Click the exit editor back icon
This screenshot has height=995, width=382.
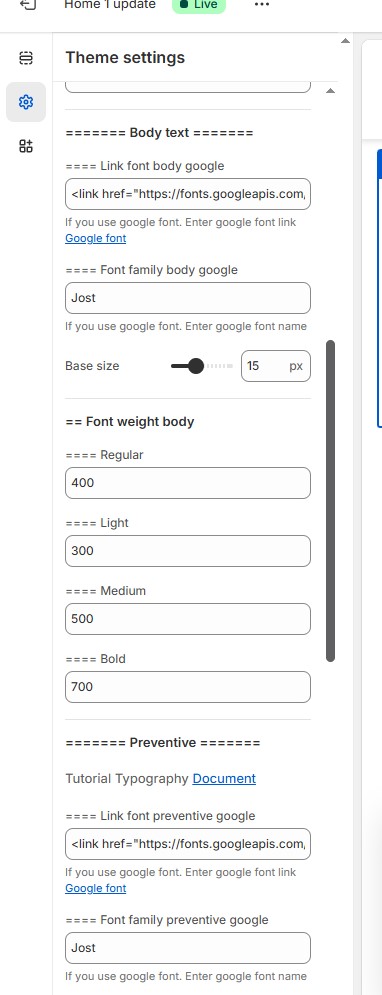coord(27,5)
